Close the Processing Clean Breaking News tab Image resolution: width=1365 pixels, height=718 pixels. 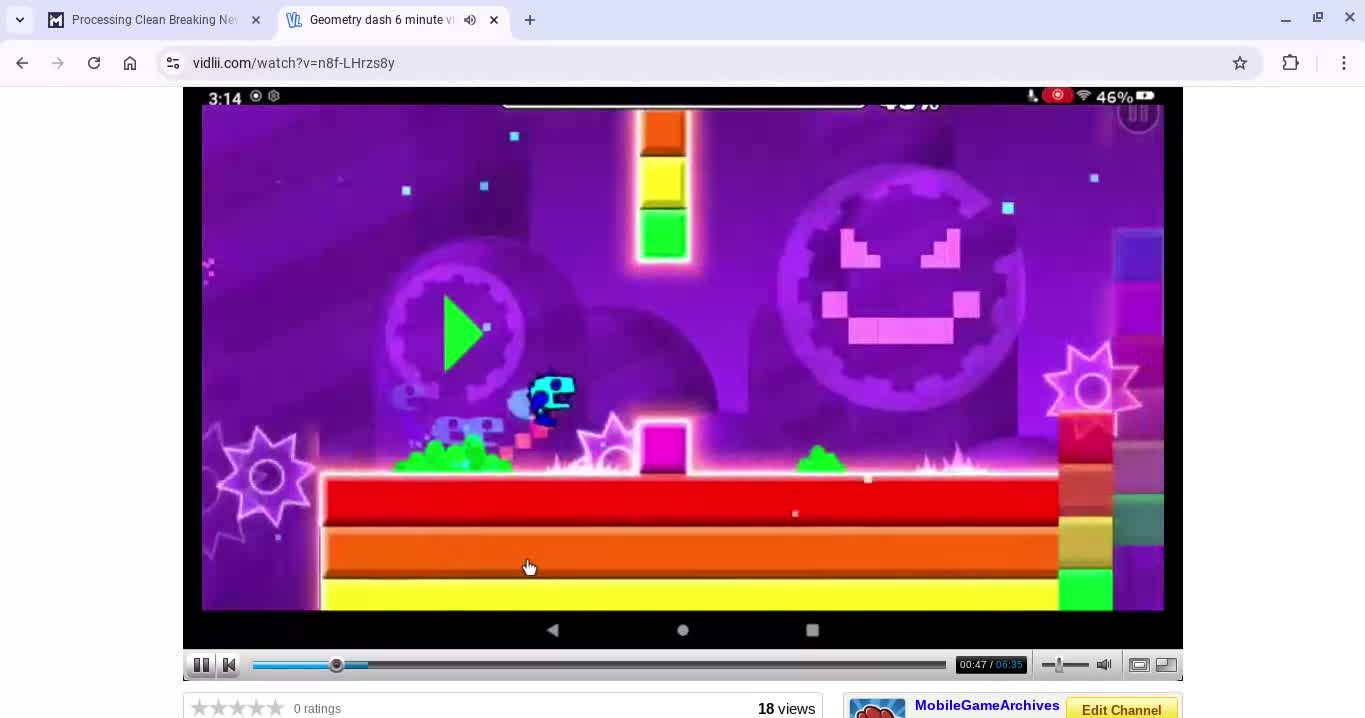[x=255, y=20]
